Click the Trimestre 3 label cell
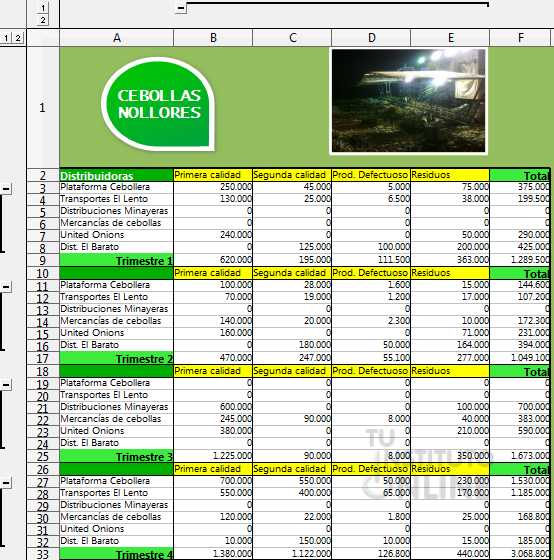Image resolution: width=554 pixels, height=560 pixels. click(x=116, y=456)
